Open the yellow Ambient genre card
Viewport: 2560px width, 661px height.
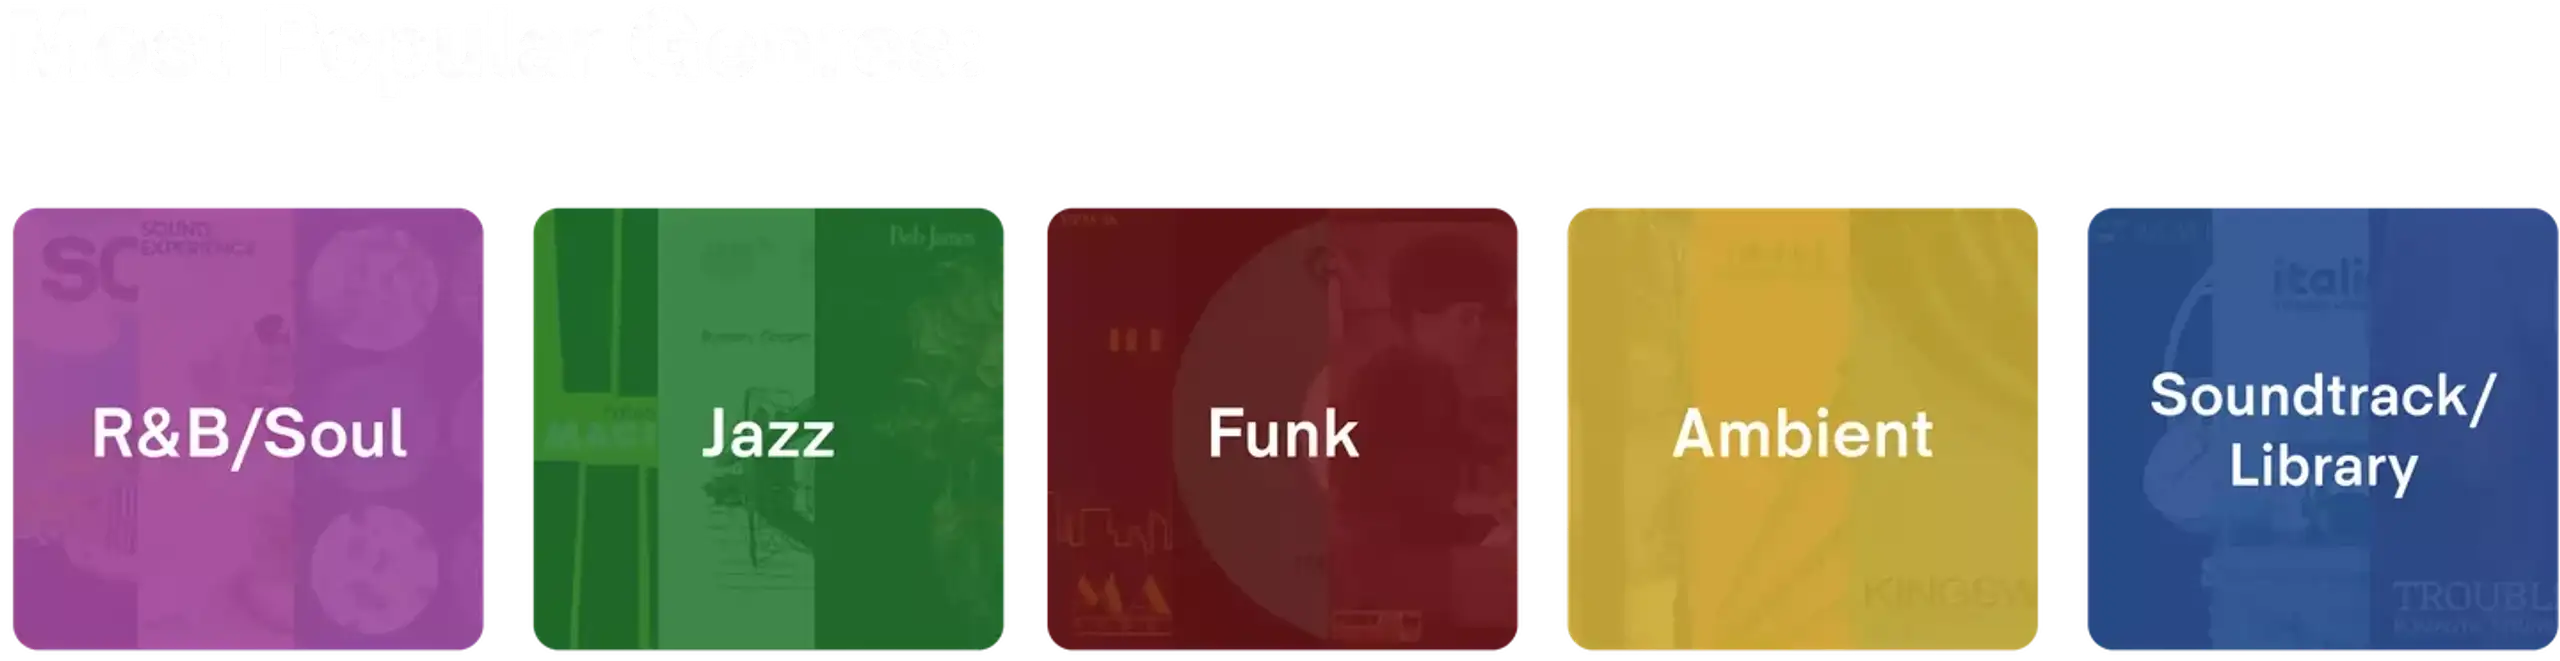point(1802,429)
